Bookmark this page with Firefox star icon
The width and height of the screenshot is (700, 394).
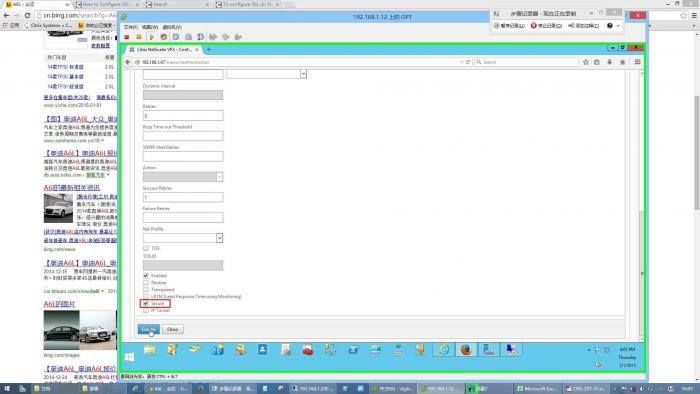[586, 62]
